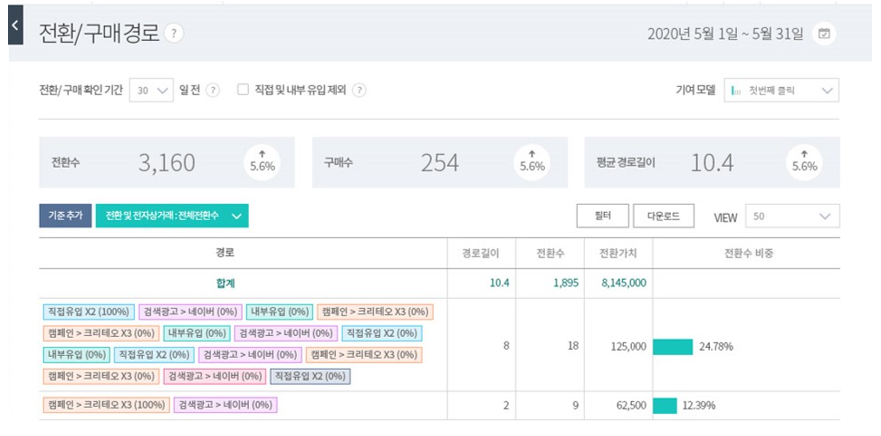Screen dimensions: 881x436
Task: Click the back arrow beside 전환/구매경로
Action: (14, 29)
